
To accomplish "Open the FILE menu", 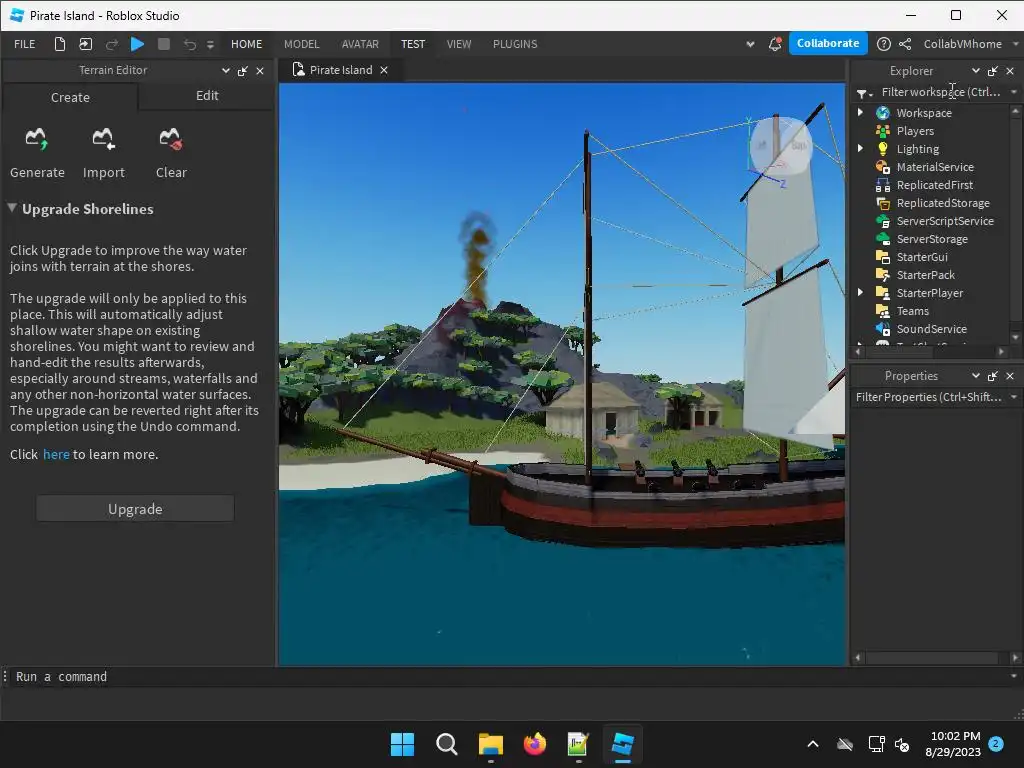I will click(25, 44).
